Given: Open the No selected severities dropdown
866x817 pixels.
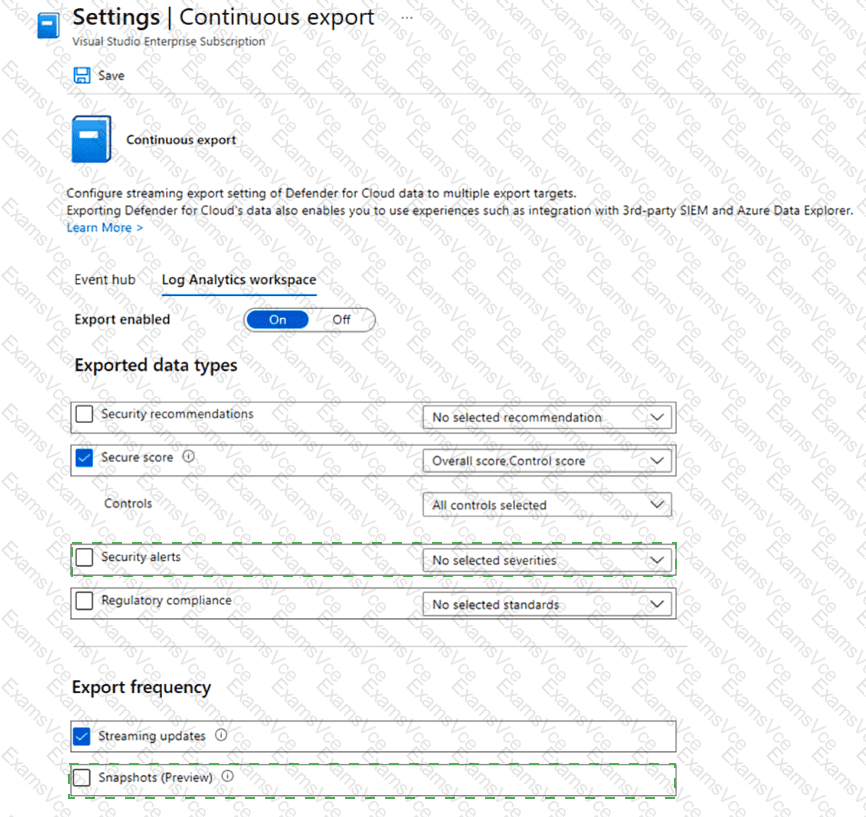Looking at the screenshot, I should point(546,560).
